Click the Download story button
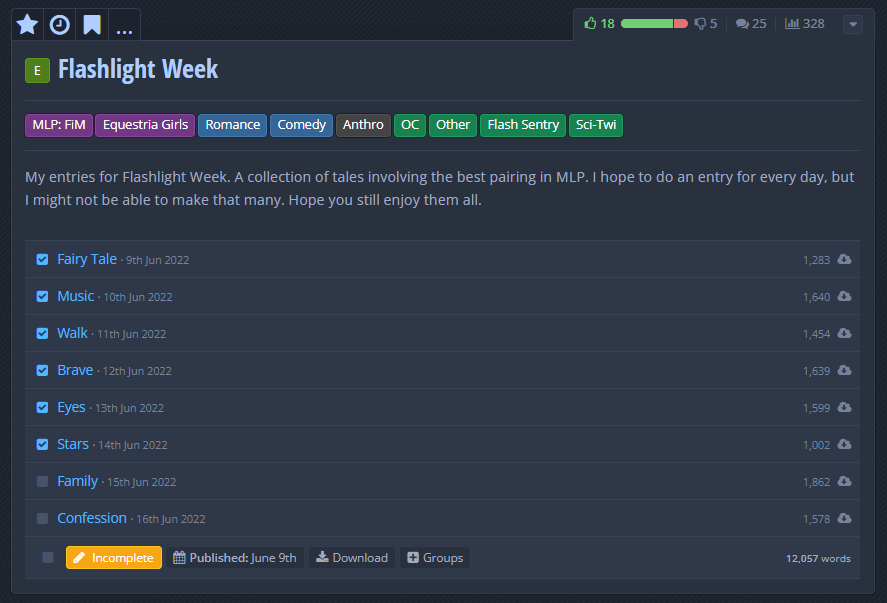Viewport: 887px width, 603px height. pyautogui.click(x=352, y=558)
